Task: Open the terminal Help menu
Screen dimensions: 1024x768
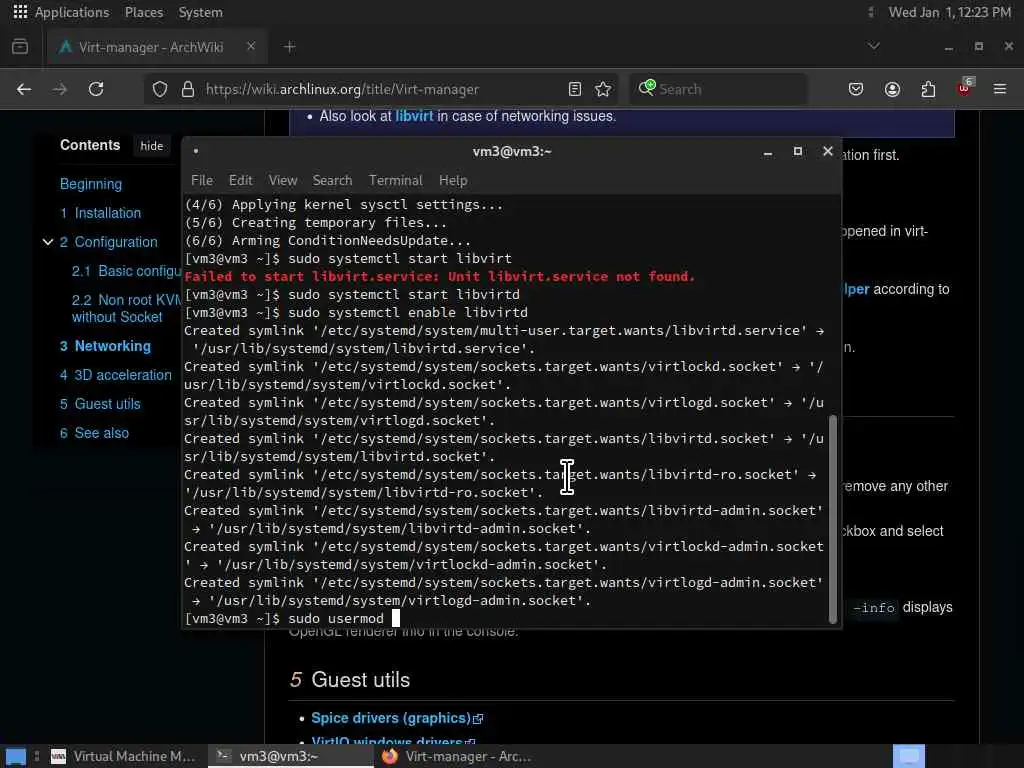Action: pyautogui.click(x=453, y=180)
